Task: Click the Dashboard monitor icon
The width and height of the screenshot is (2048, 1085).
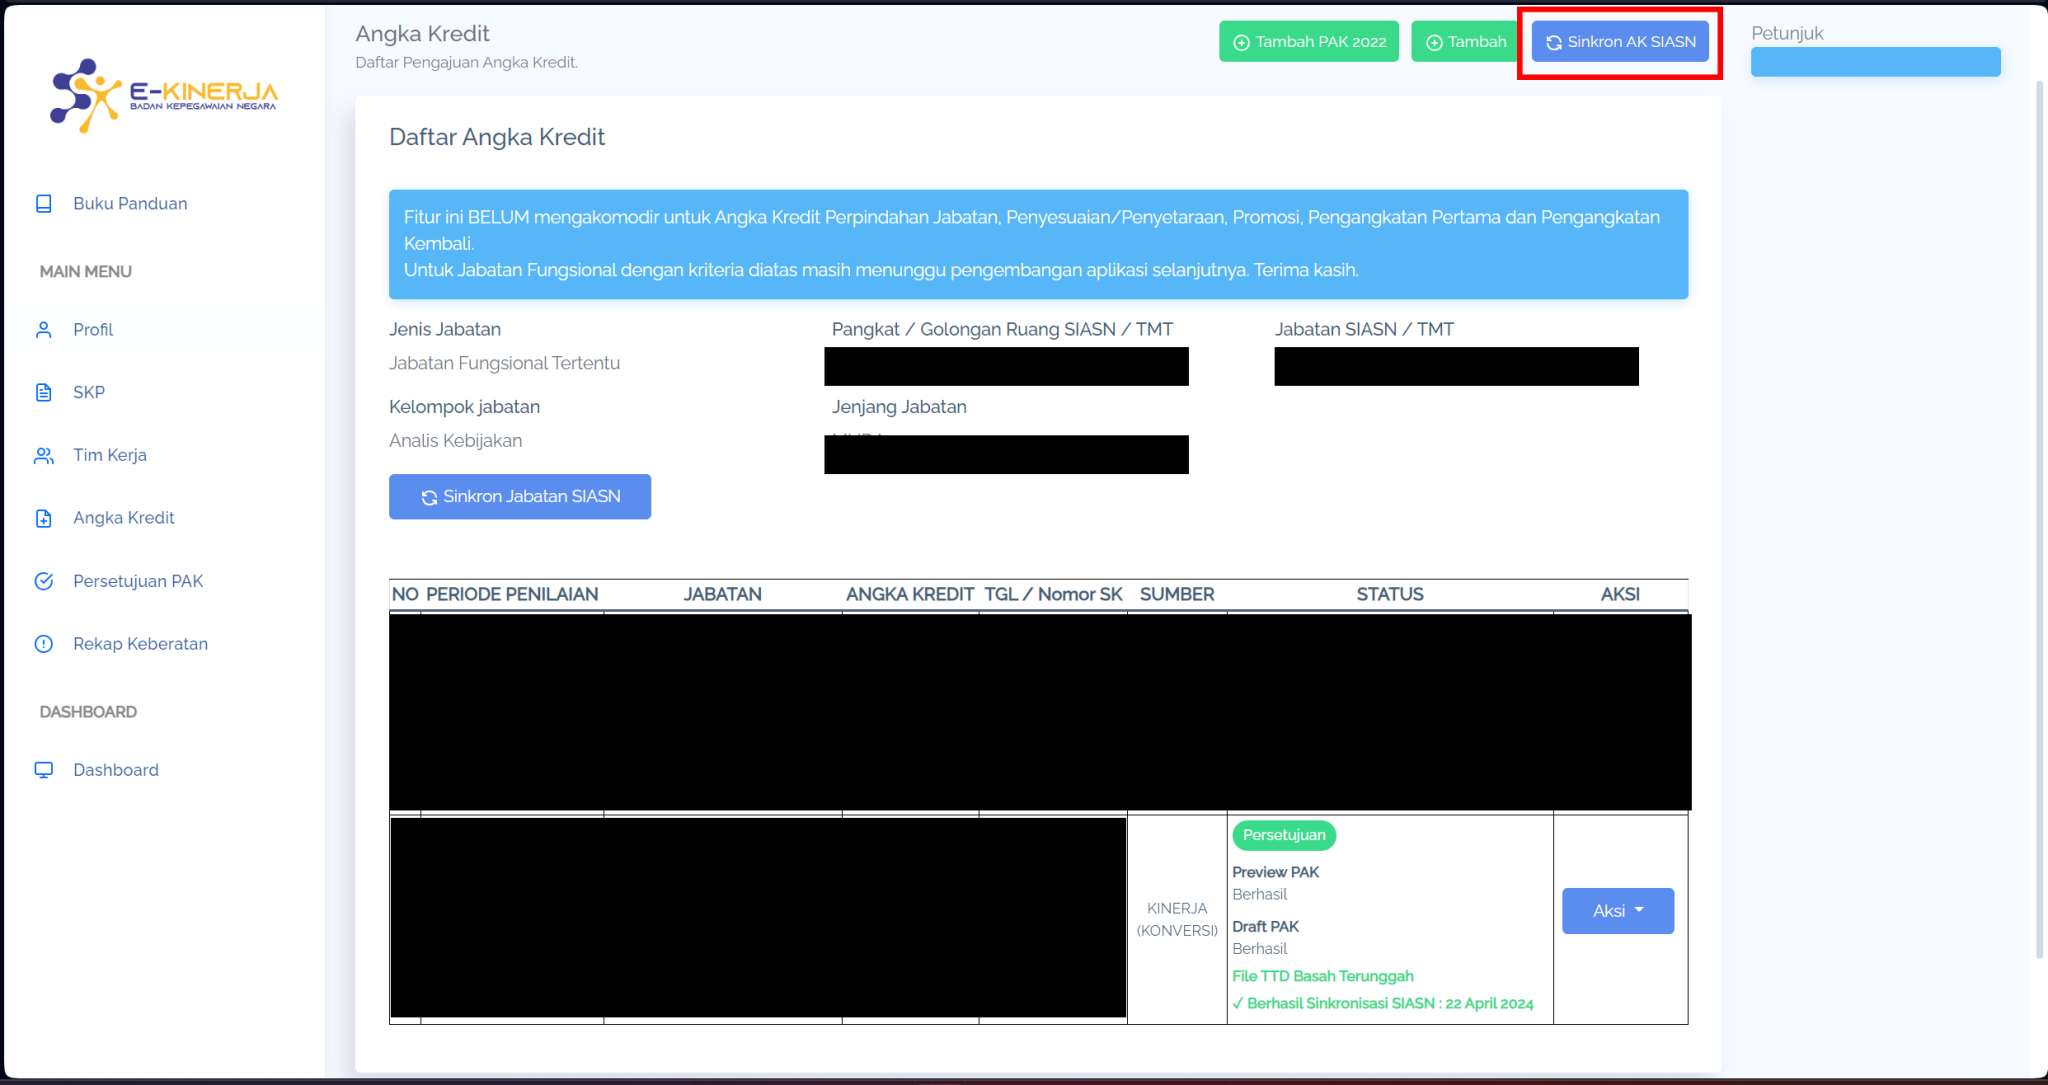Action: click(44, 770)
